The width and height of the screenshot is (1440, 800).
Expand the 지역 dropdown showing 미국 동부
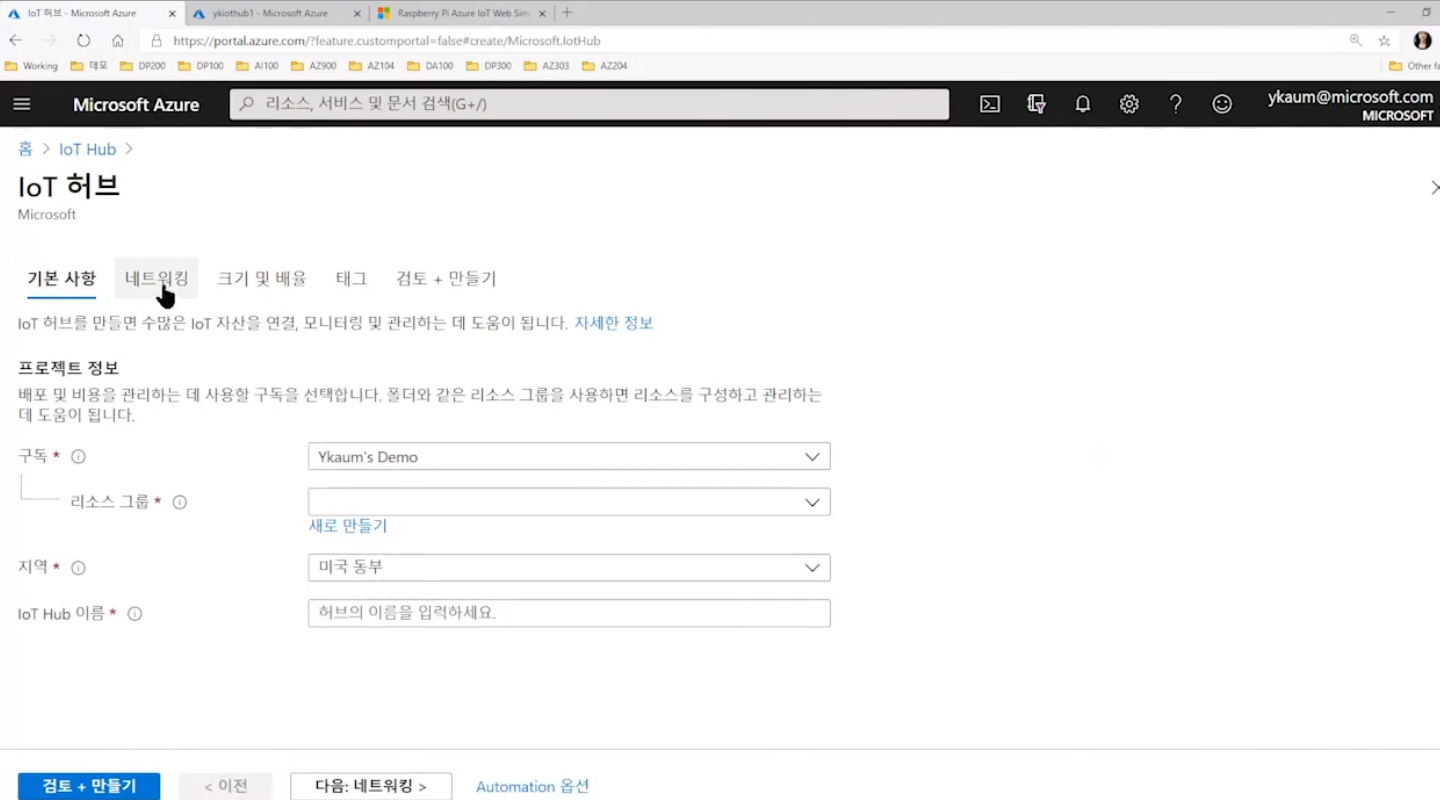click(569, 567)
